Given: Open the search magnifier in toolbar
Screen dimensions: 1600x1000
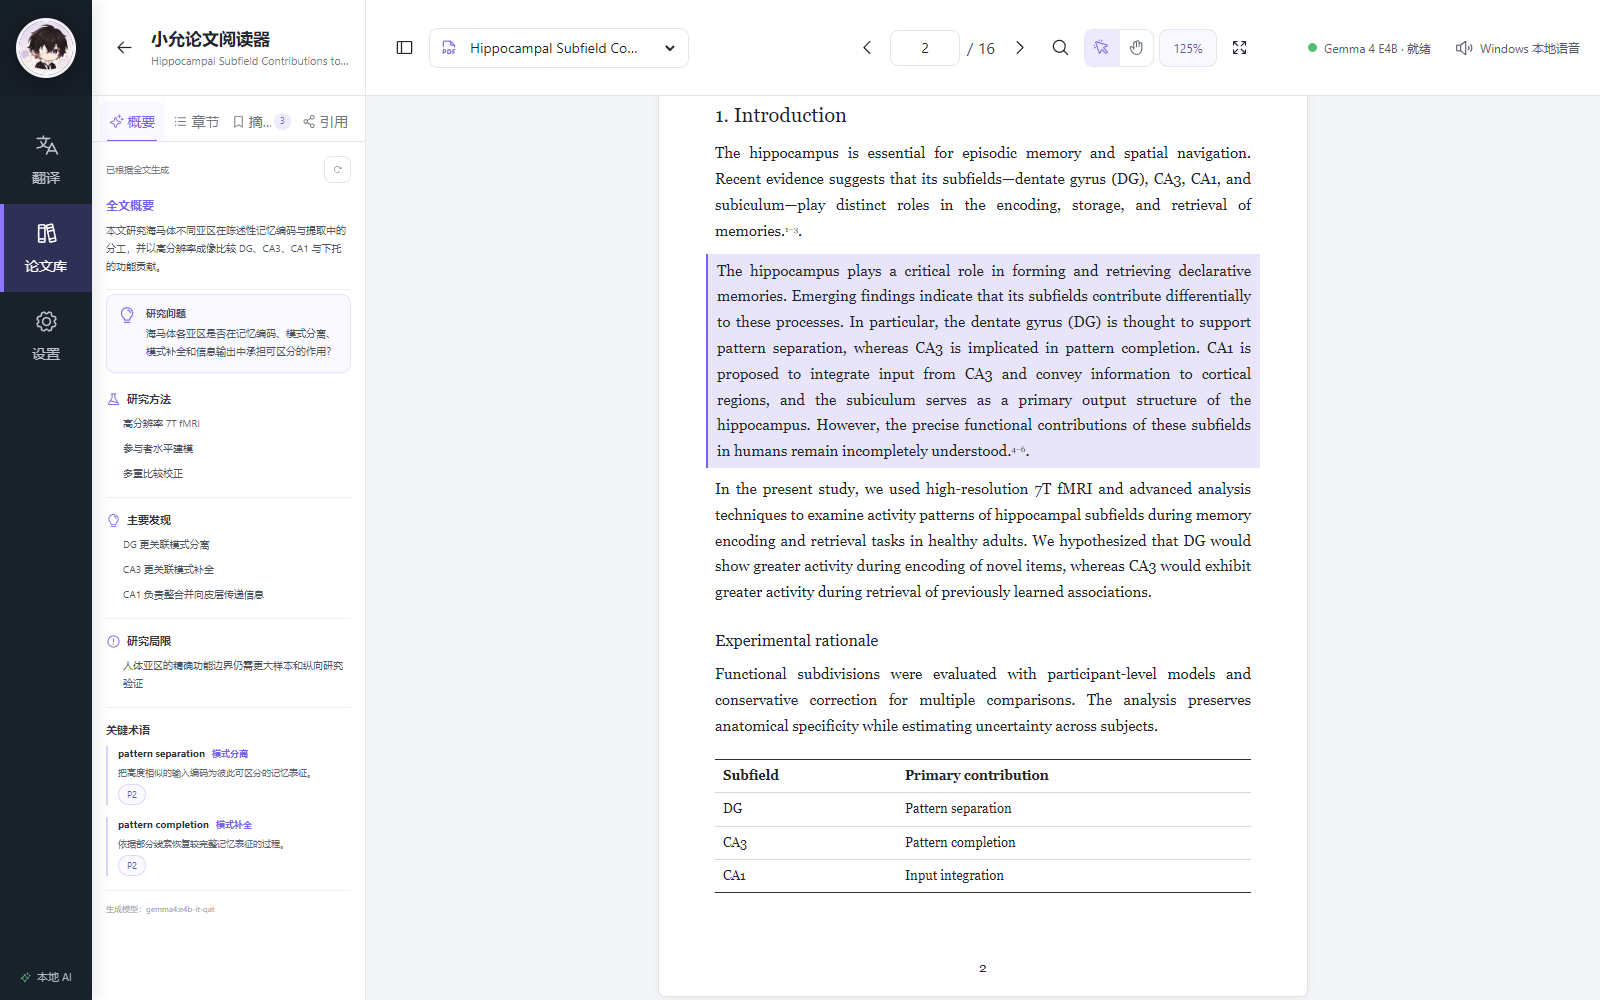Looking at the screenshot, I should coord(1060,48).
